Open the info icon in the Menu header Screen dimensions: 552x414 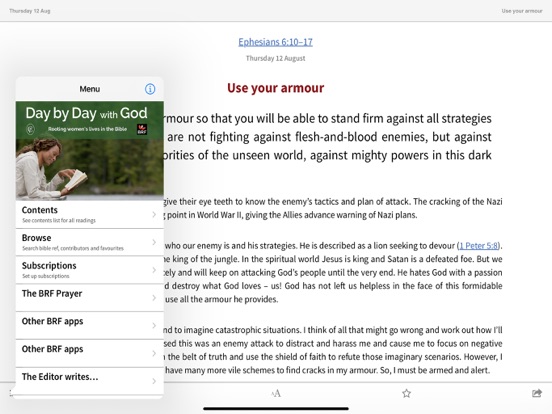click(x=150, y=89)
